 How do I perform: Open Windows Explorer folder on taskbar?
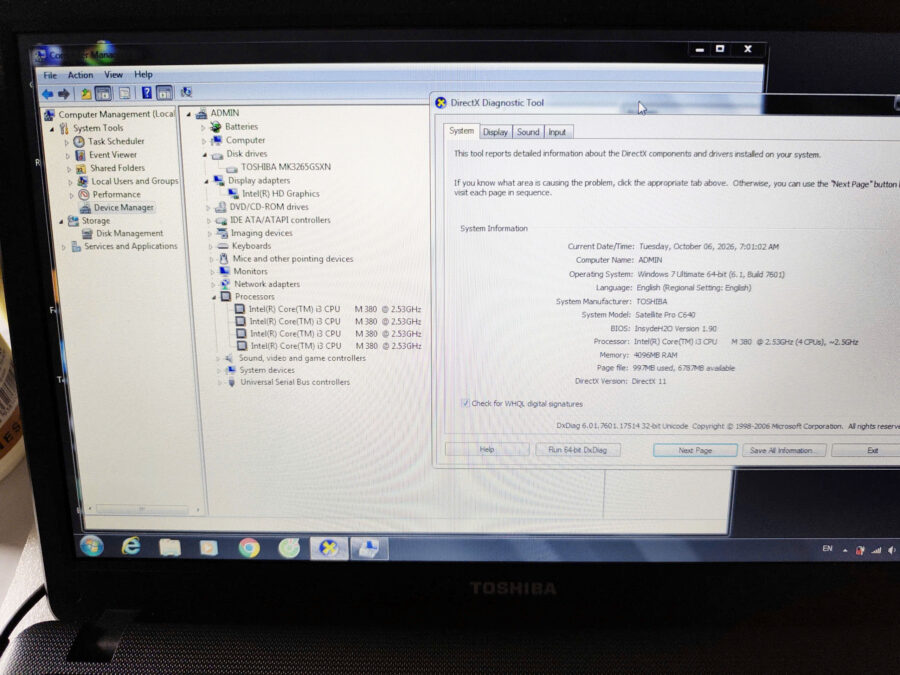click(170, 548)
